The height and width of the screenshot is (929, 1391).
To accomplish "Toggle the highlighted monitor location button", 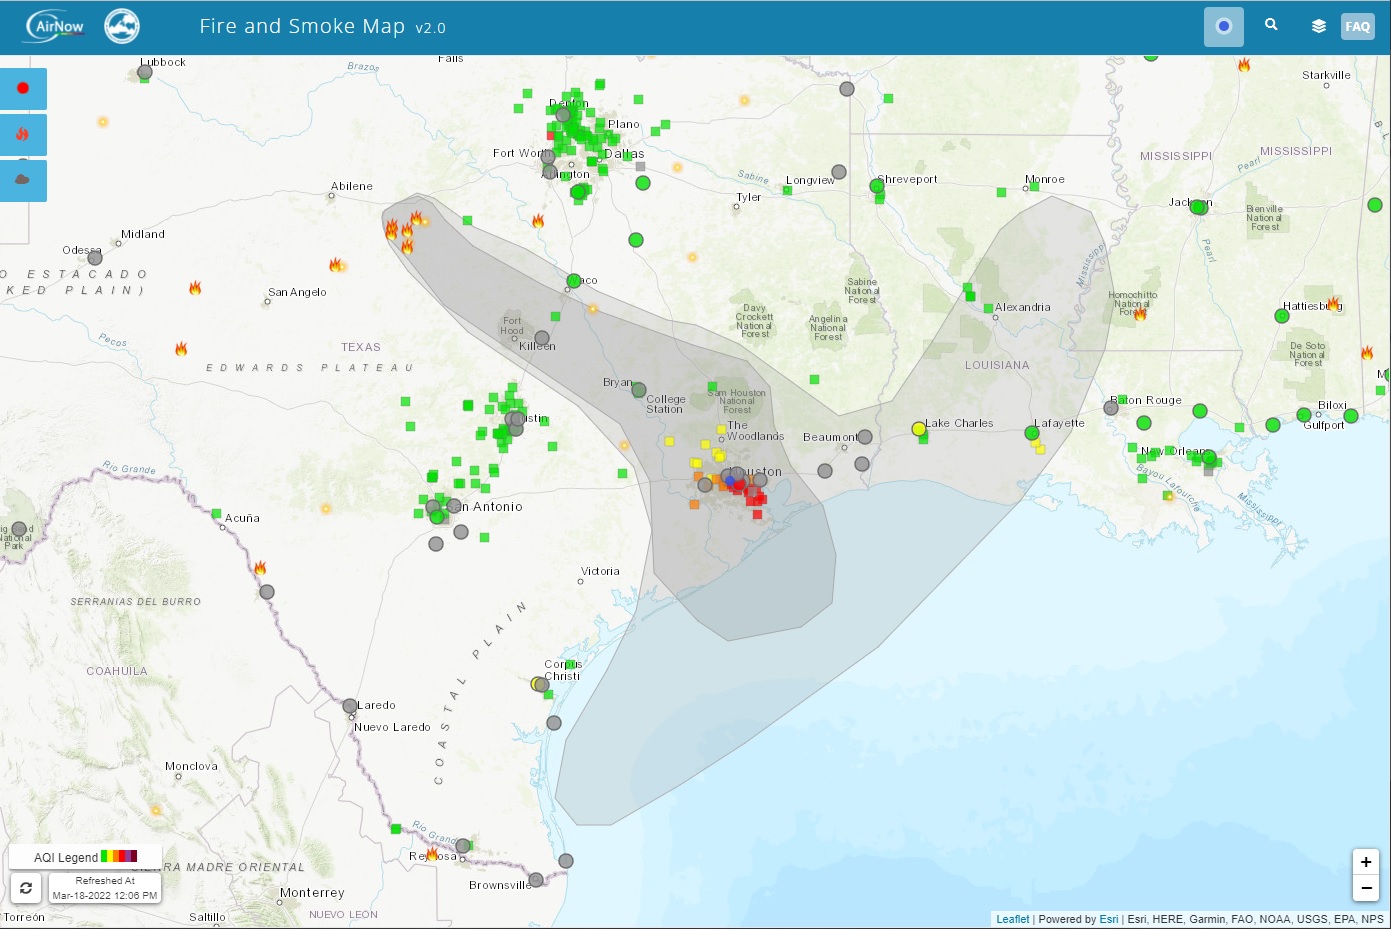I will point(1223,26).
